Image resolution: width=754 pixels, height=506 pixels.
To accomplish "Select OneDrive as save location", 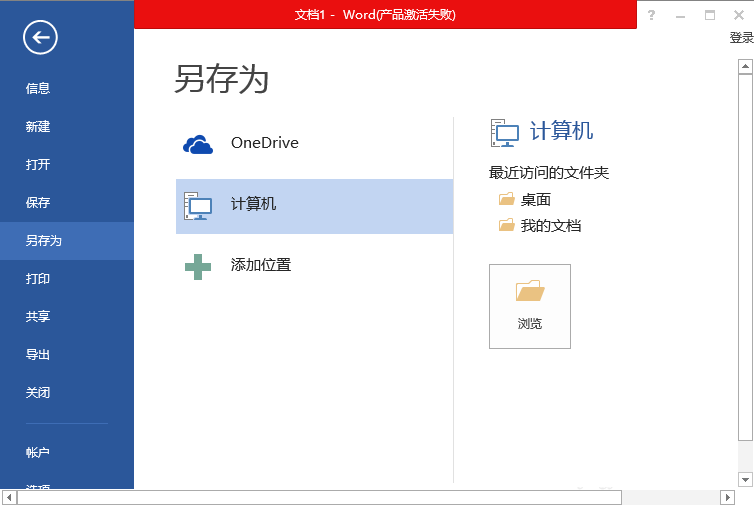I will pyautogui.click(x=314, y=143).
